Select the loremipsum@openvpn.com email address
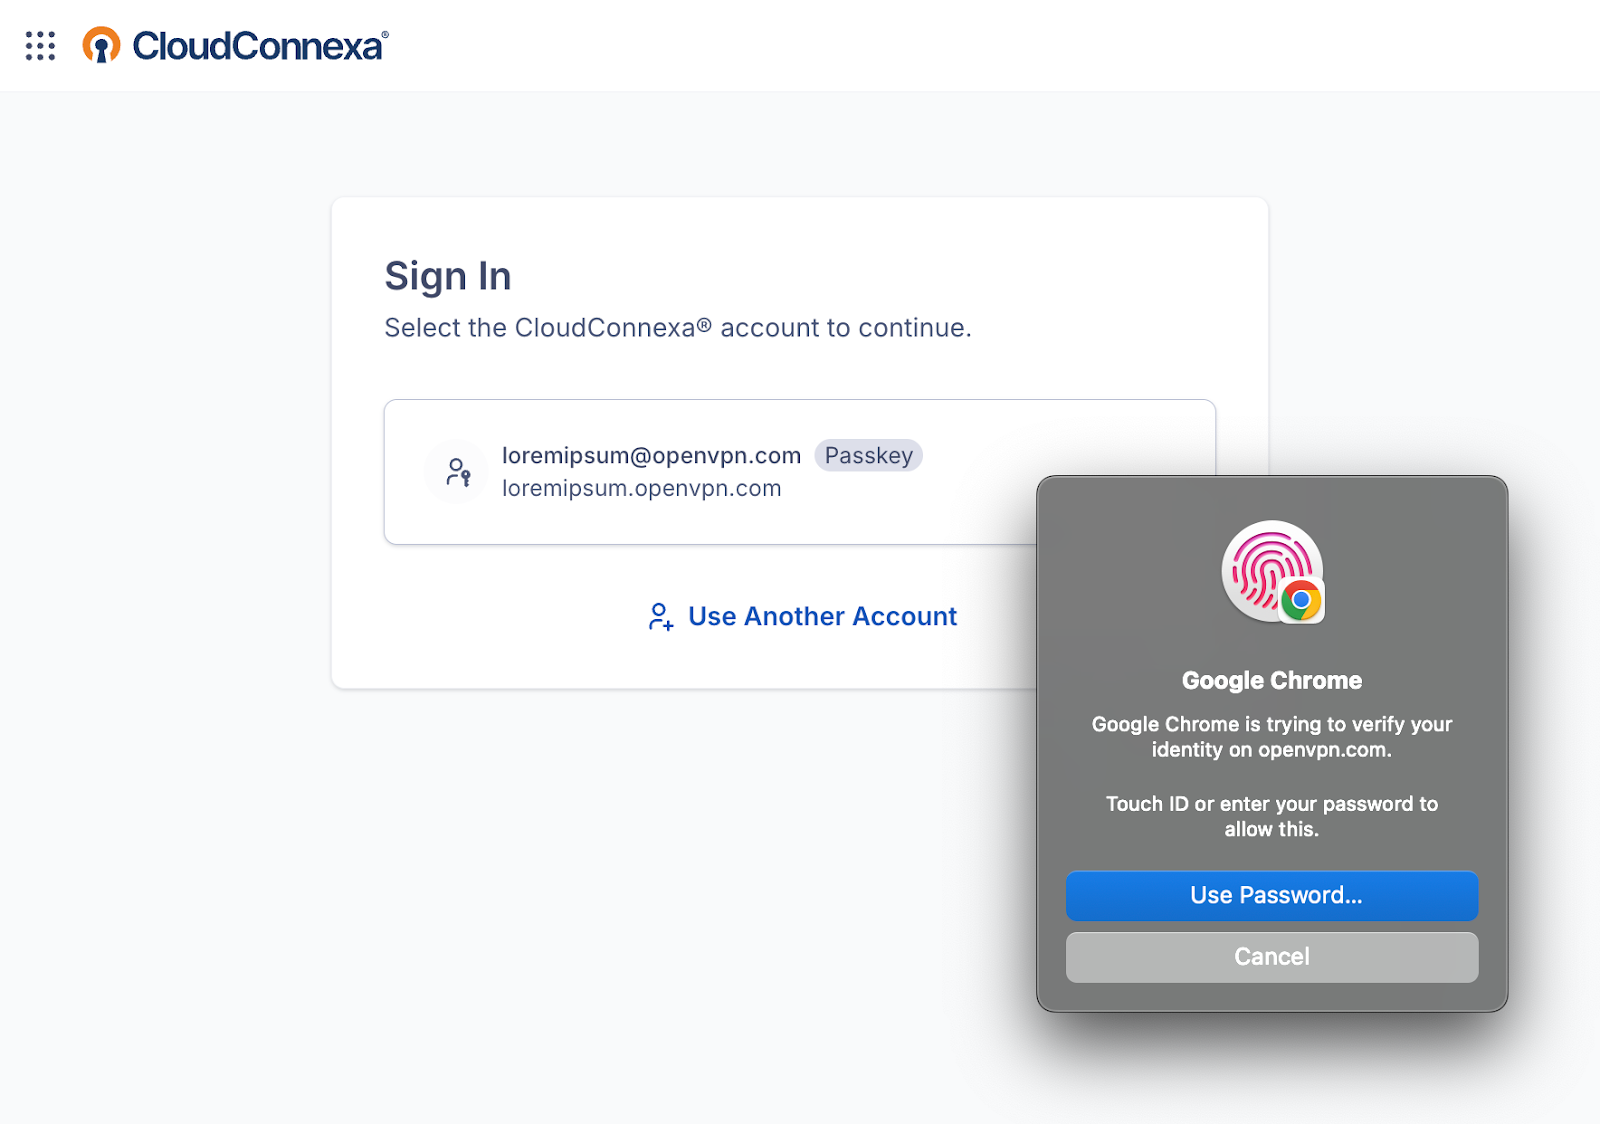 click(x=651, y=456)
